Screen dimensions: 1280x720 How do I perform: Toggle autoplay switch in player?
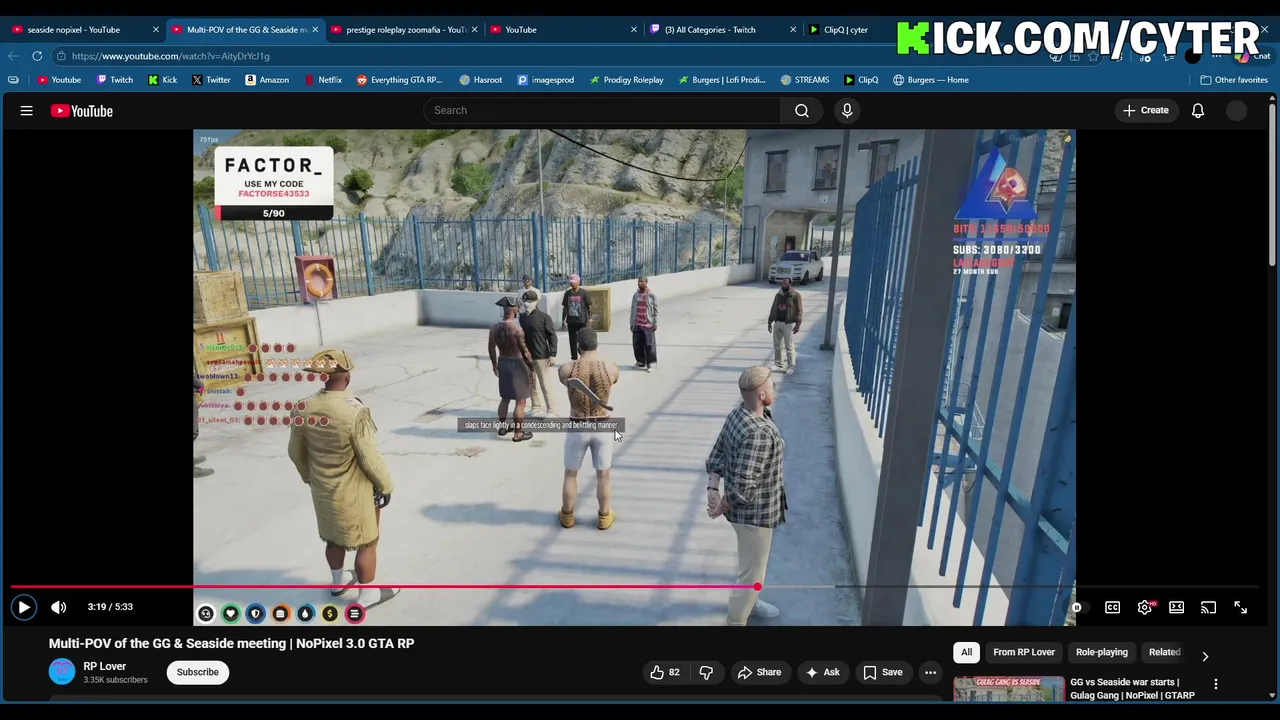point(1076,607)
